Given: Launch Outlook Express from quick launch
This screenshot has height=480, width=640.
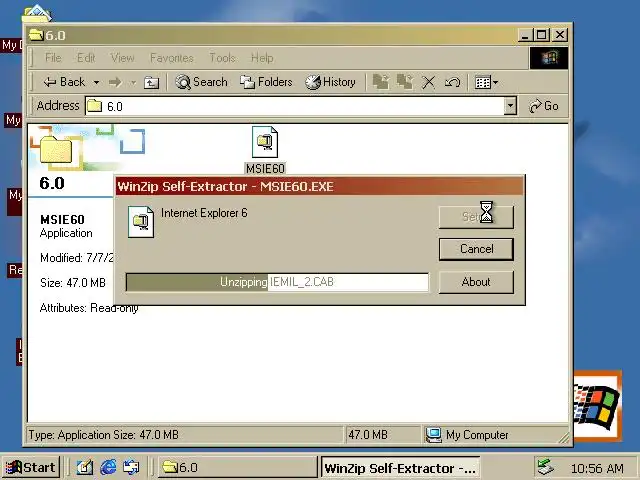Looking at the screenshot, I should click(x=131, y=467).
